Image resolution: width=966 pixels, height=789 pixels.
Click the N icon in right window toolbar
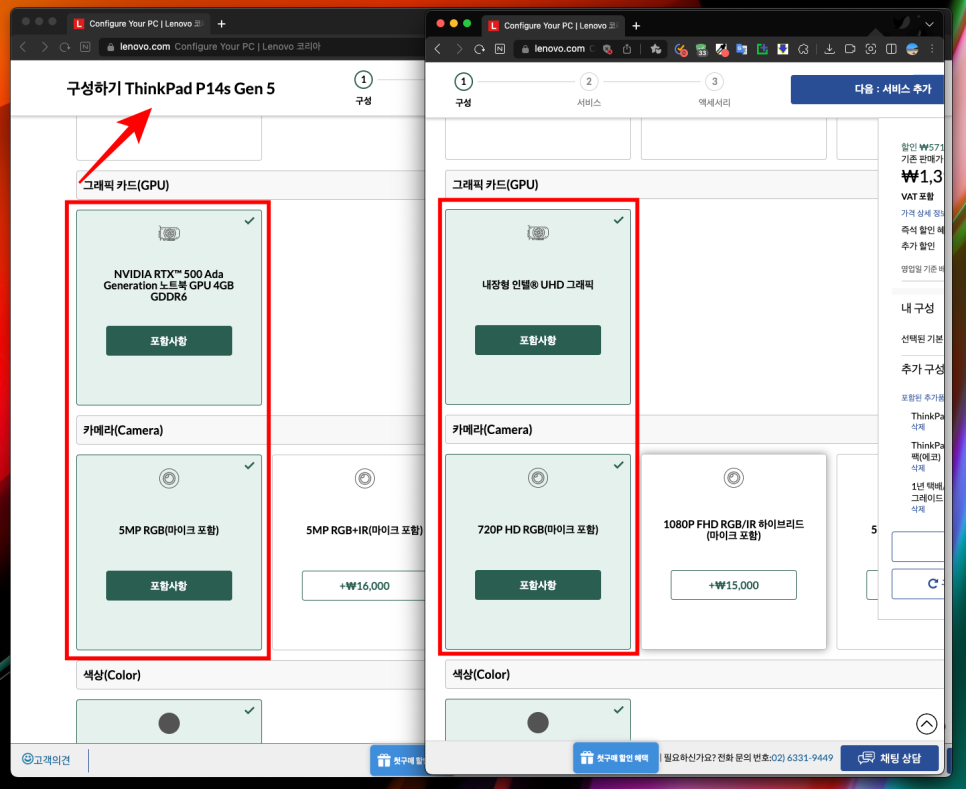click(500, 49)
